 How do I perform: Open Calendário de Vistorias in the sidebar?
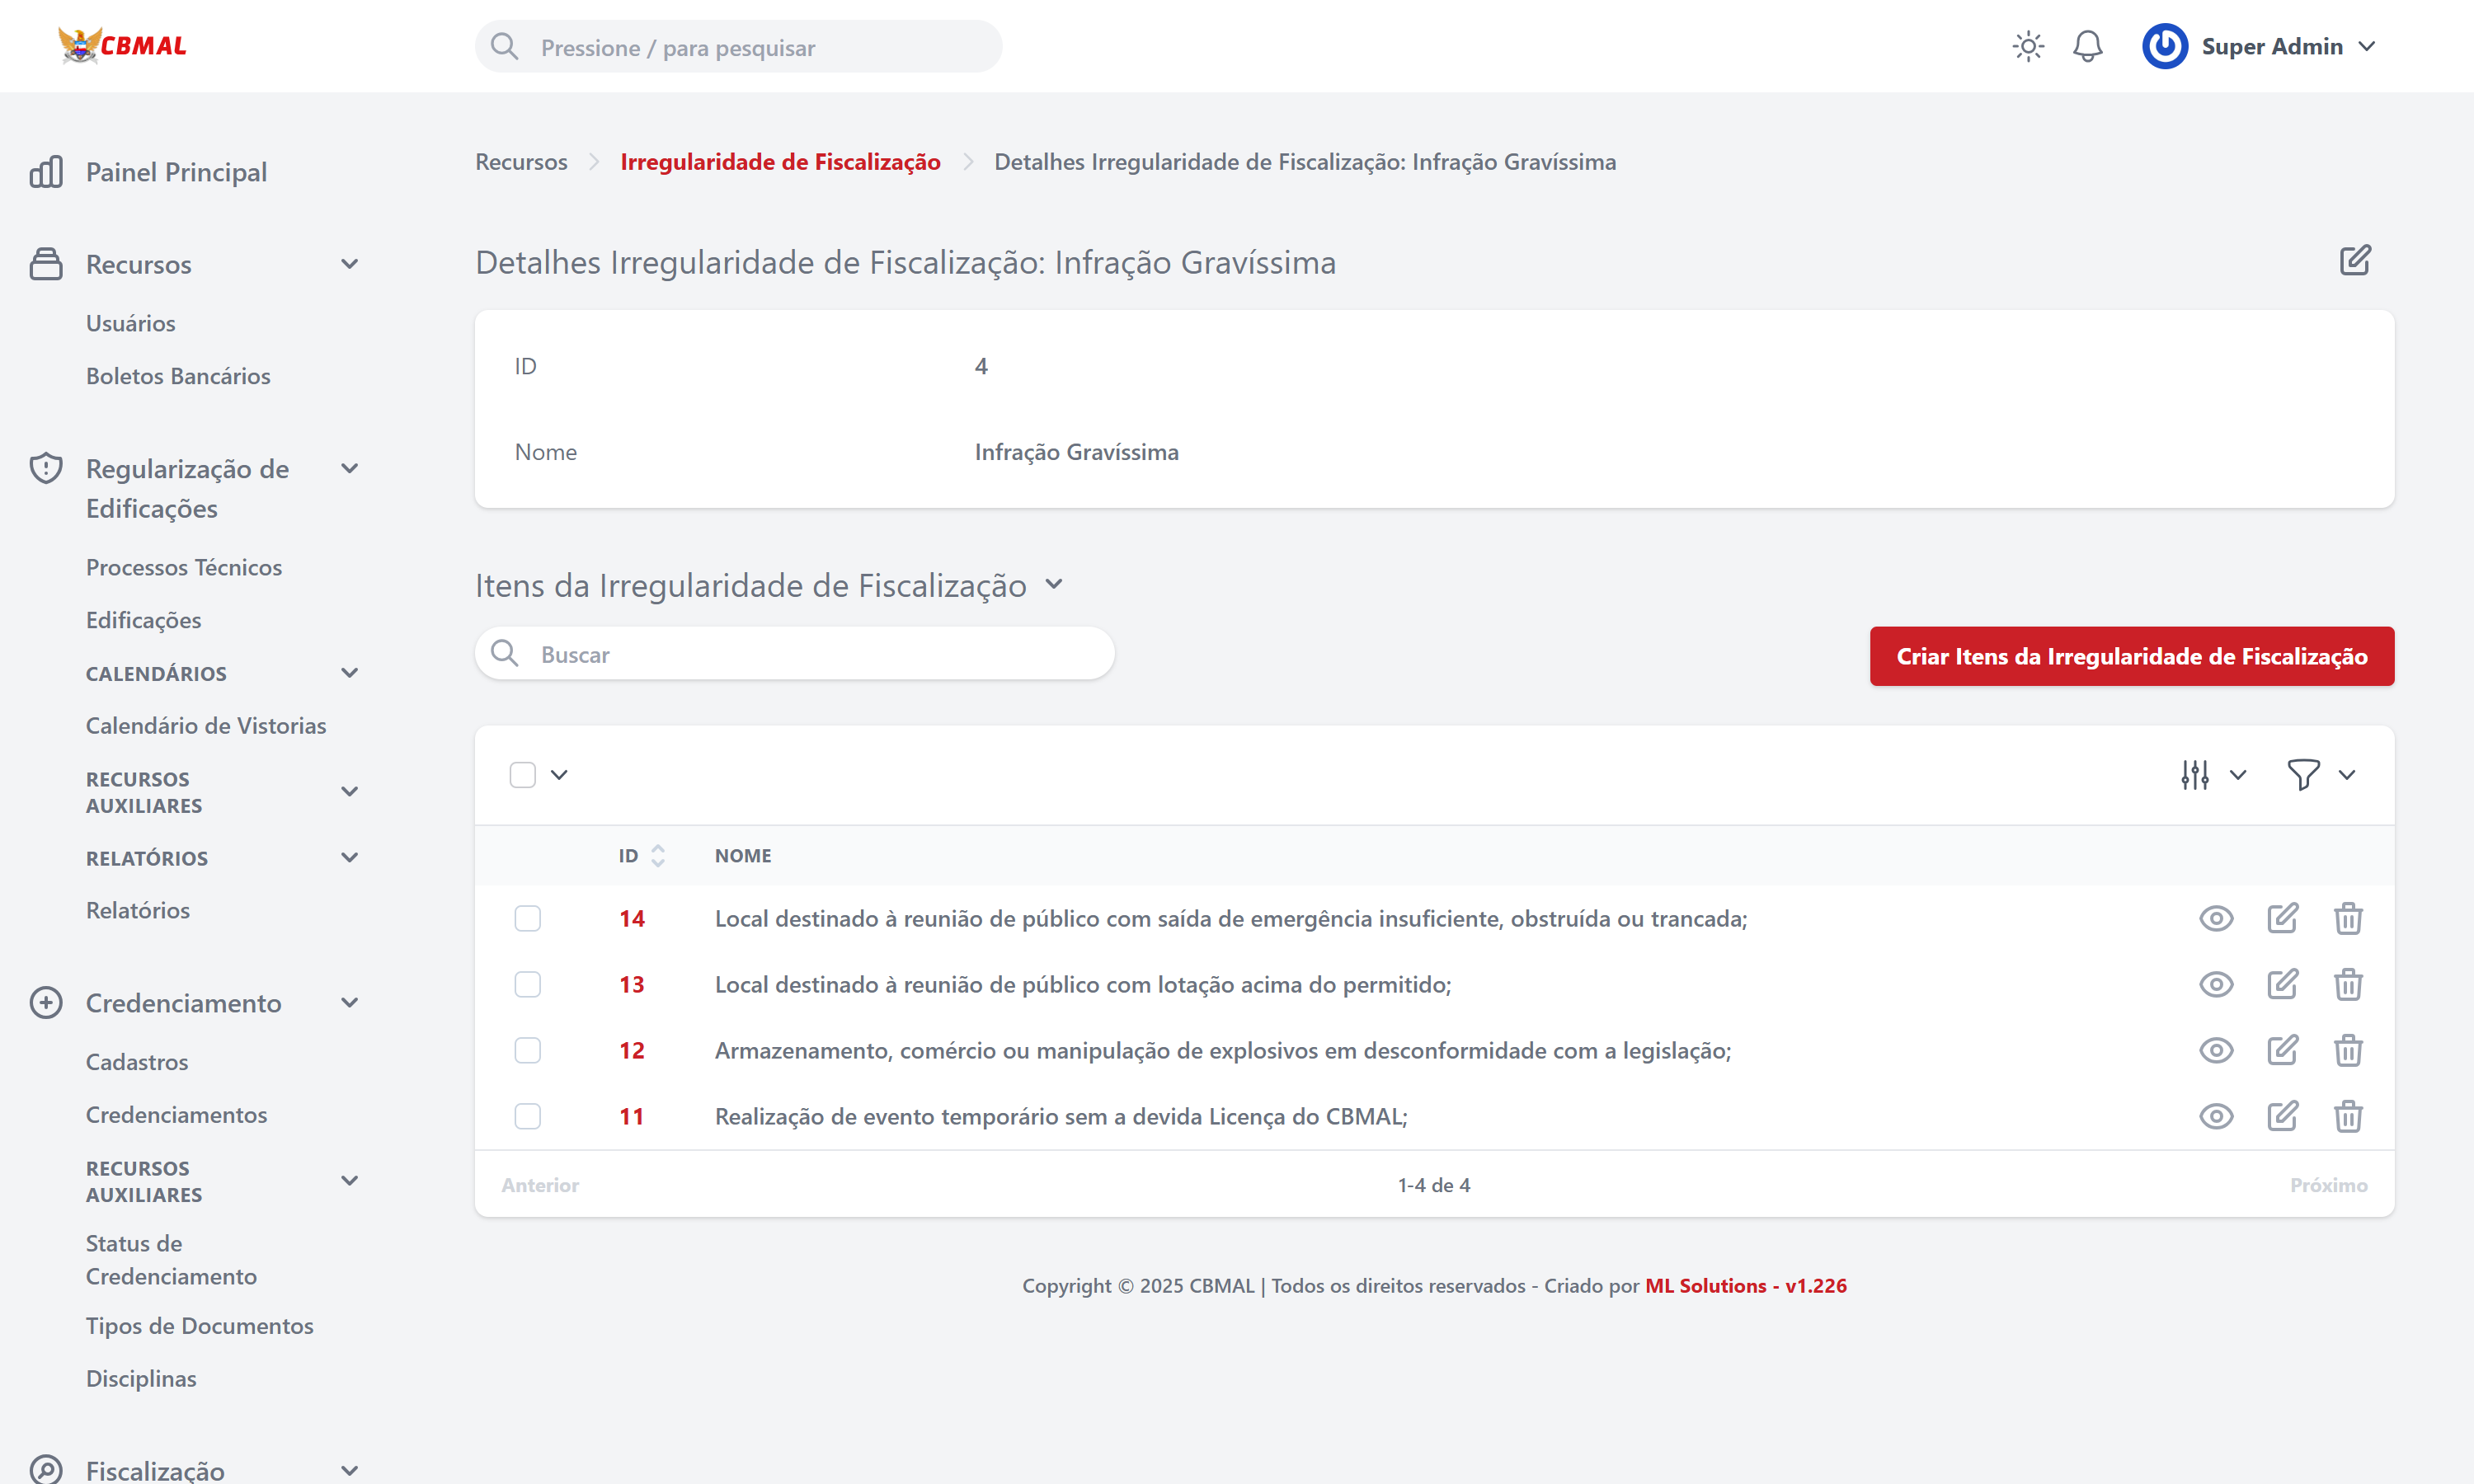(x=206, y=725)
